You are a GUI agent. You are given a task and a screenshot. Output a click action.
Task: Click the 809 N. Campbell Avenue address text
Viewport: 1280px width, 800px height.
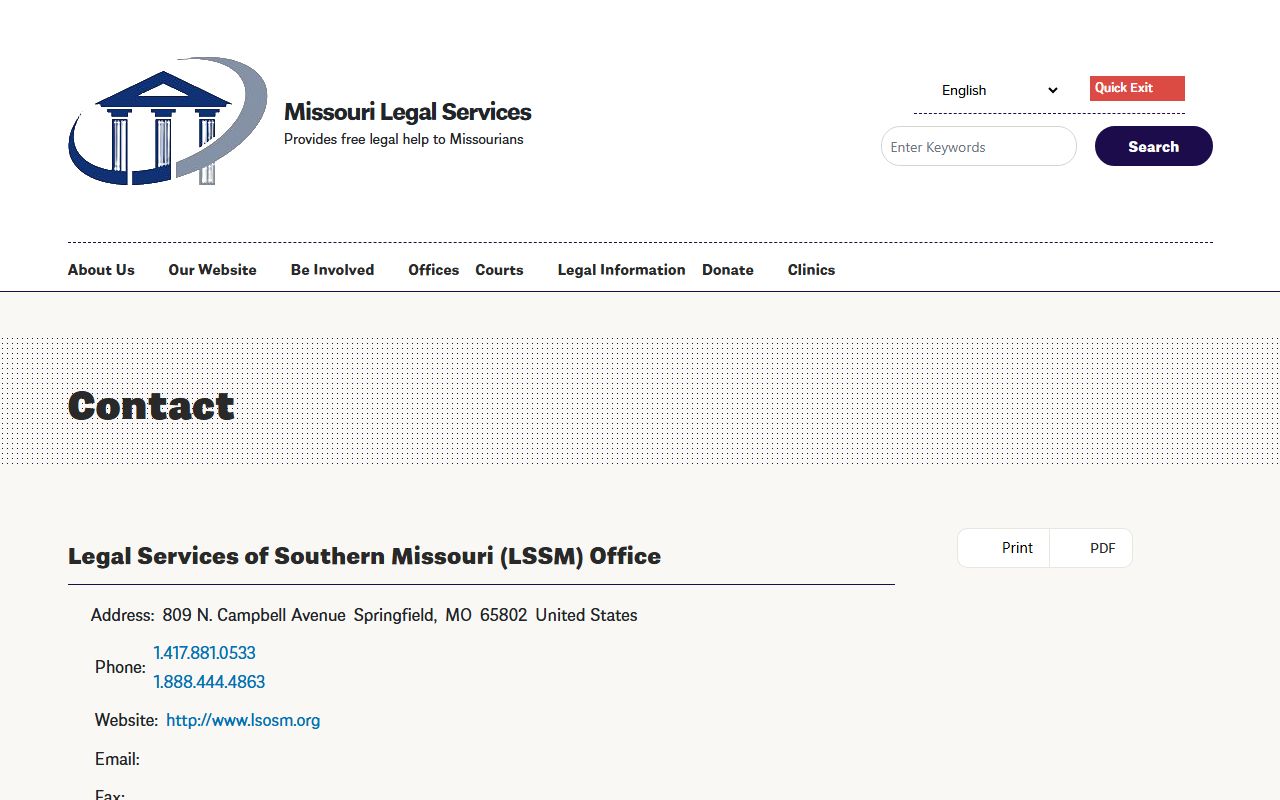click(254, 615)
